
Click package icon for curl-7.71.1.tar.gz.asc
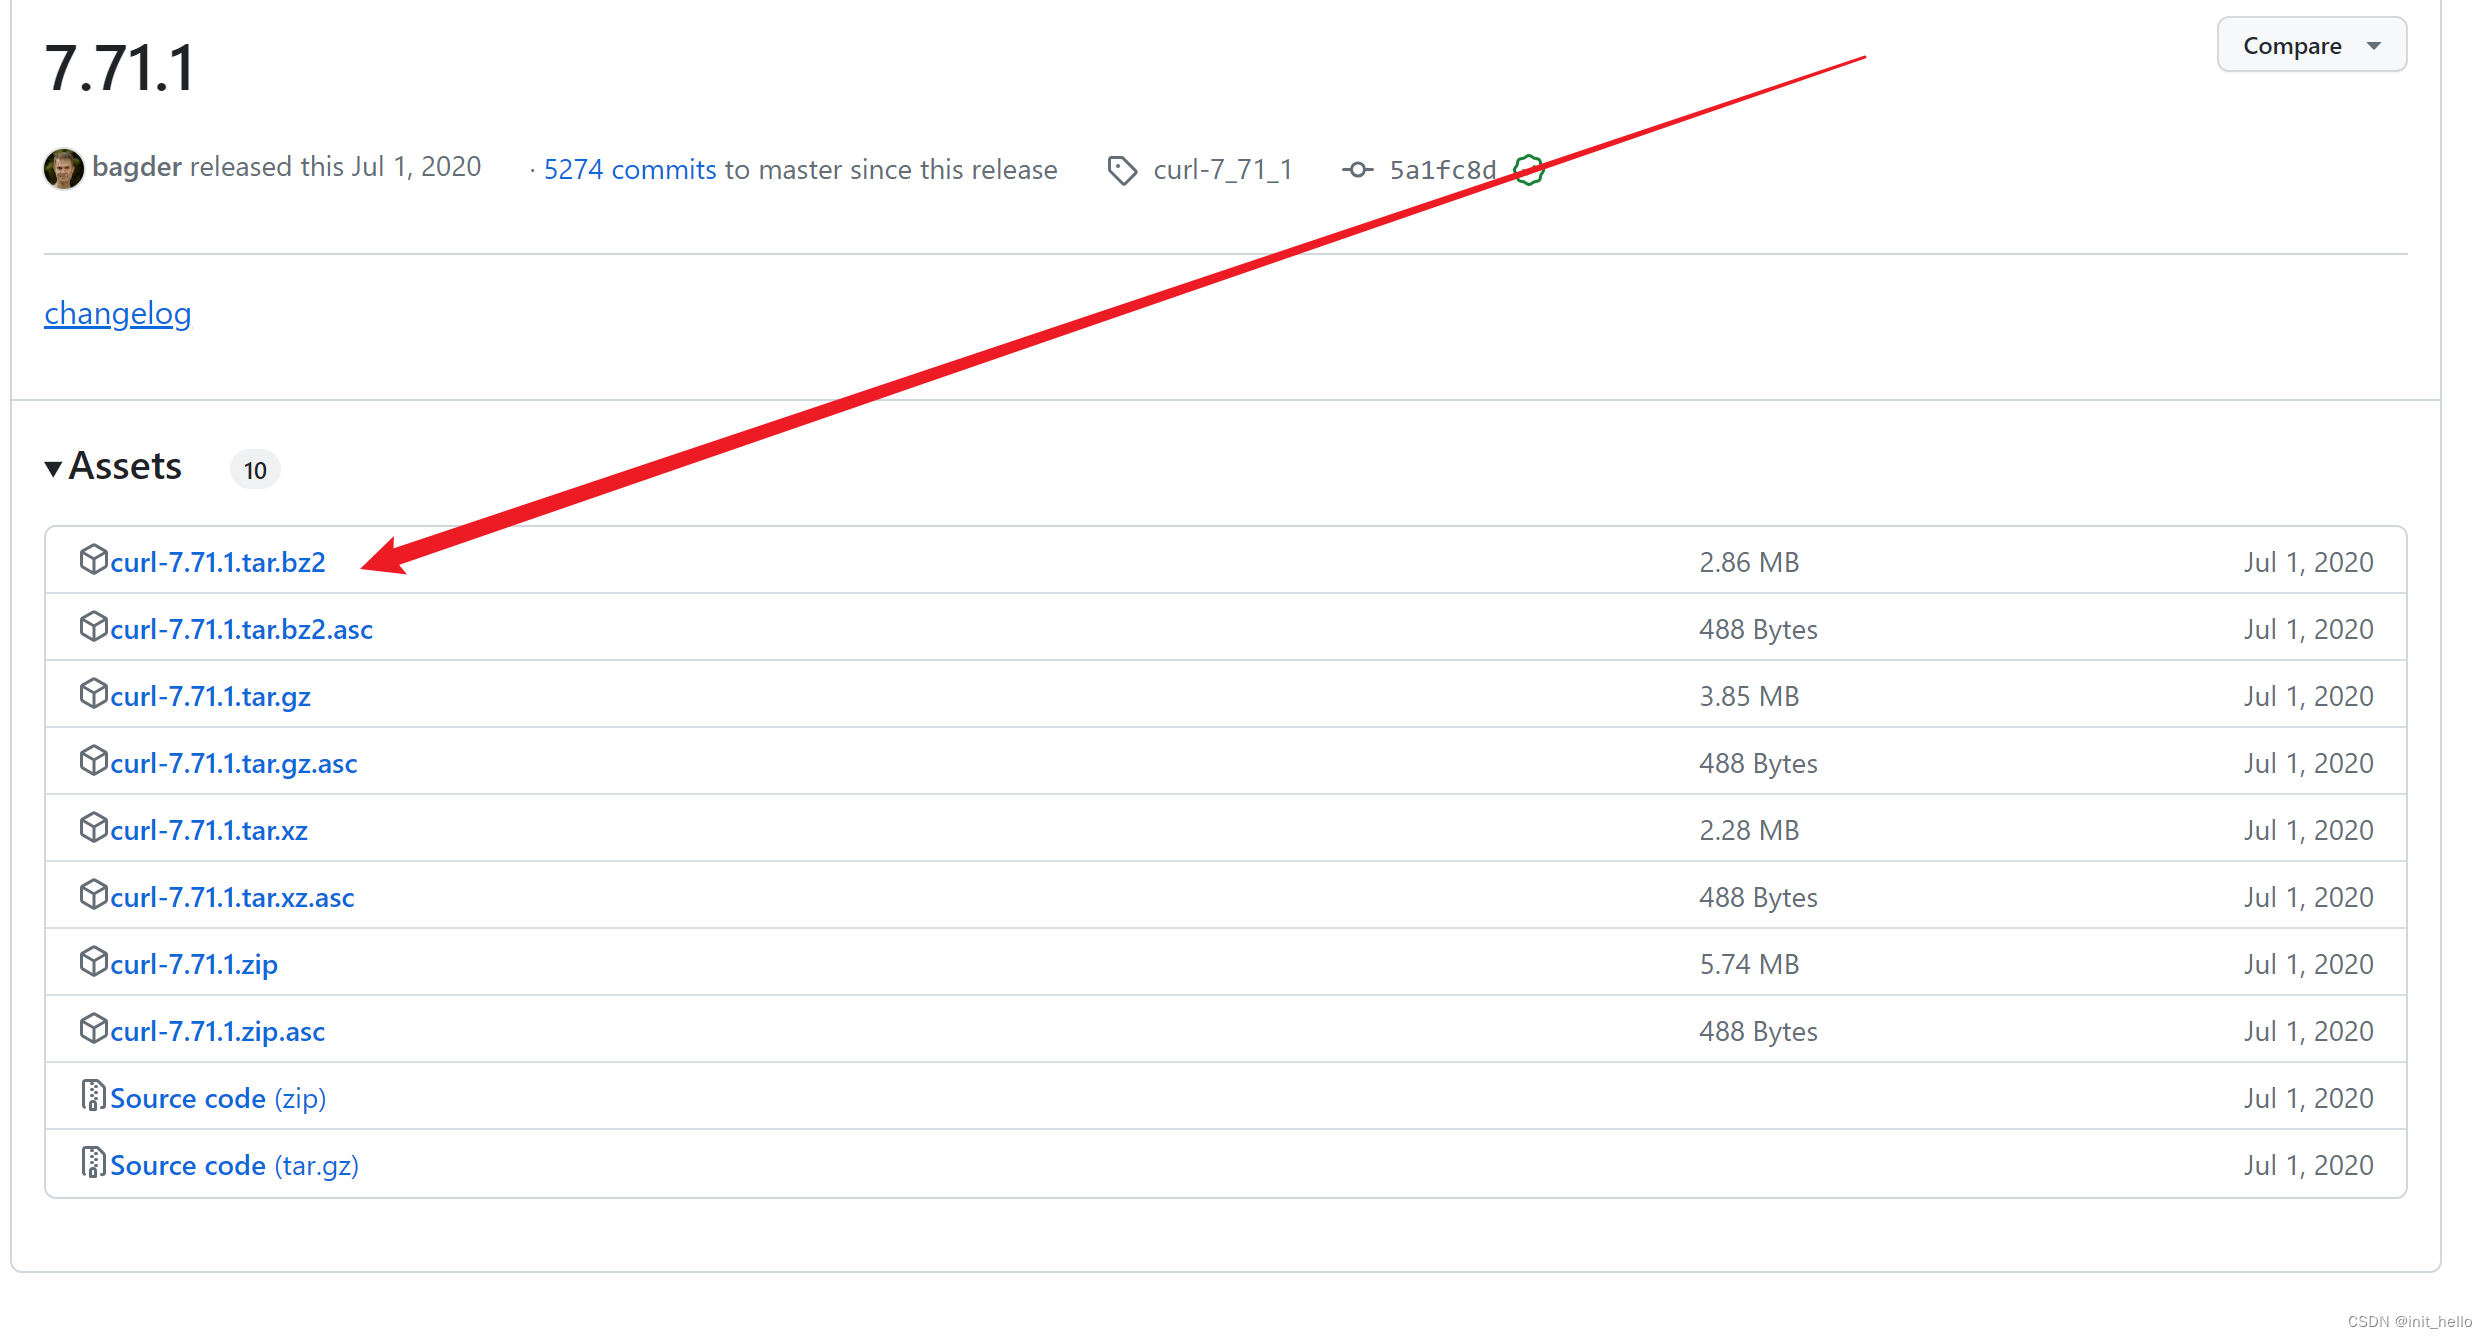pyautogui.click(x=93, y=760)
